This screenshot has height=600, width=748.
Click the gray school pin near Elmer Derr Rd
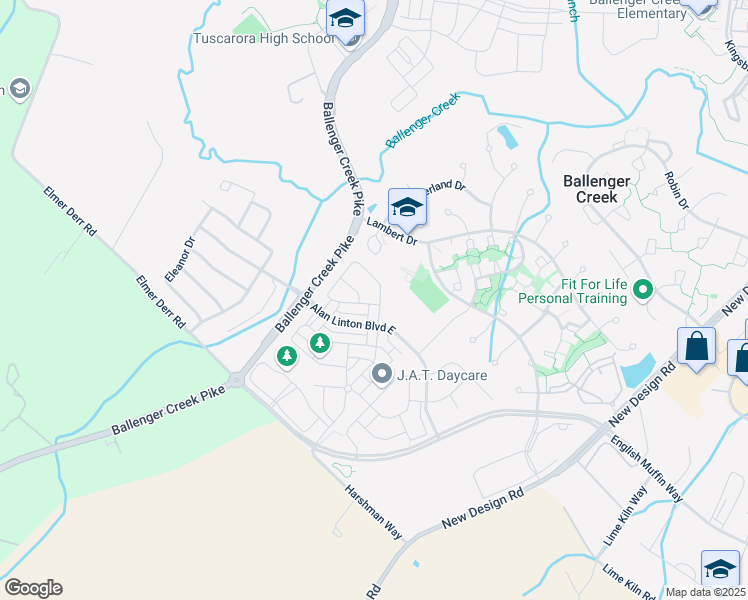pos(20,89)
